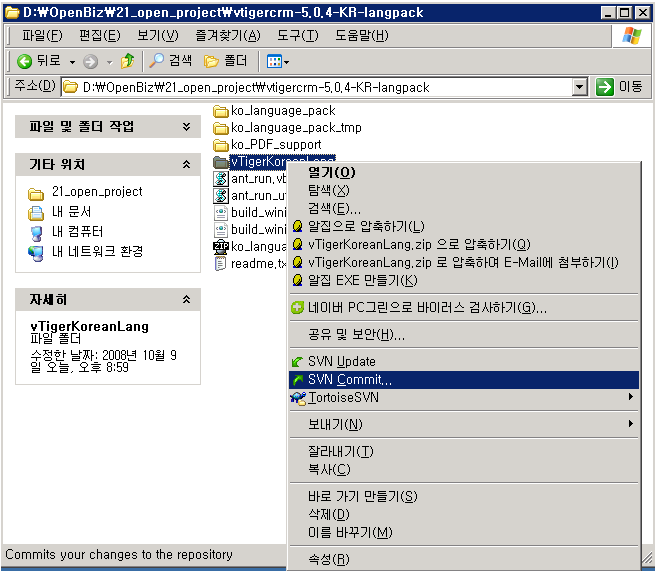Choose 이름 바꾸기(M) from context menu

[x=464, y=532]
